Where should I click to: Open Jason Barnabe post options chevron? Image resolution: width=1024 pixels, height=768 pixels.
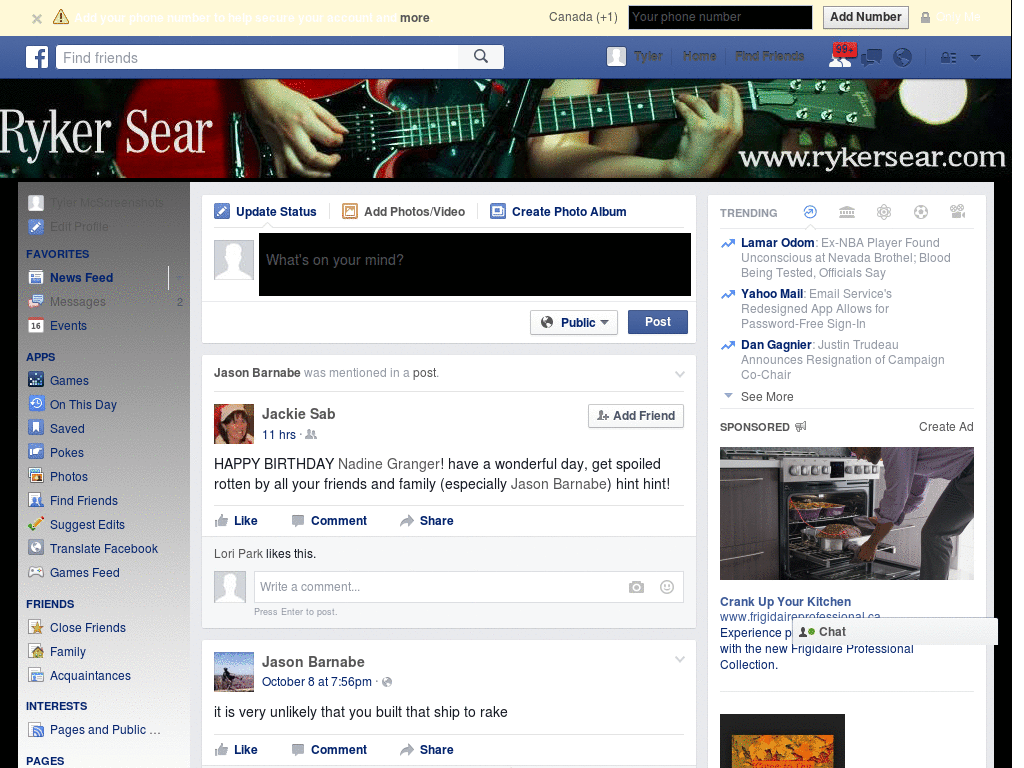coord(680,660)
